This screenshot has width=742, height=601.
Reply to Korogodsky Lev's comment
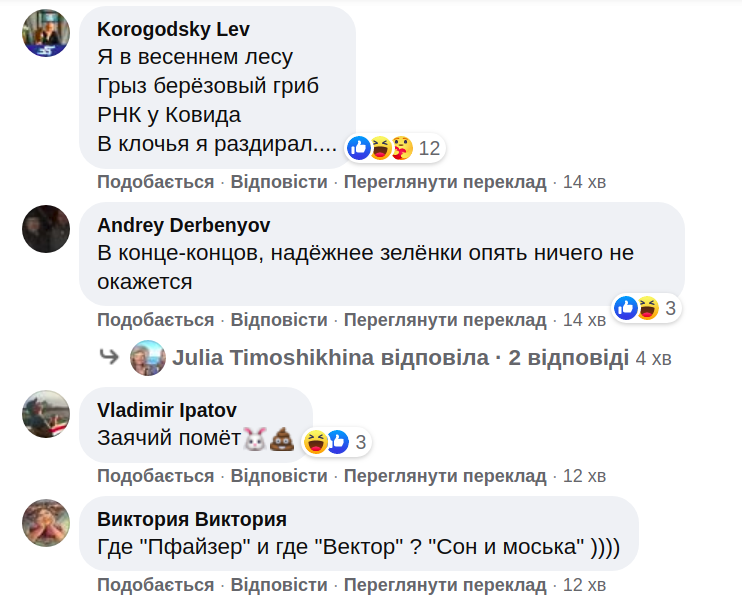point(279,182)
